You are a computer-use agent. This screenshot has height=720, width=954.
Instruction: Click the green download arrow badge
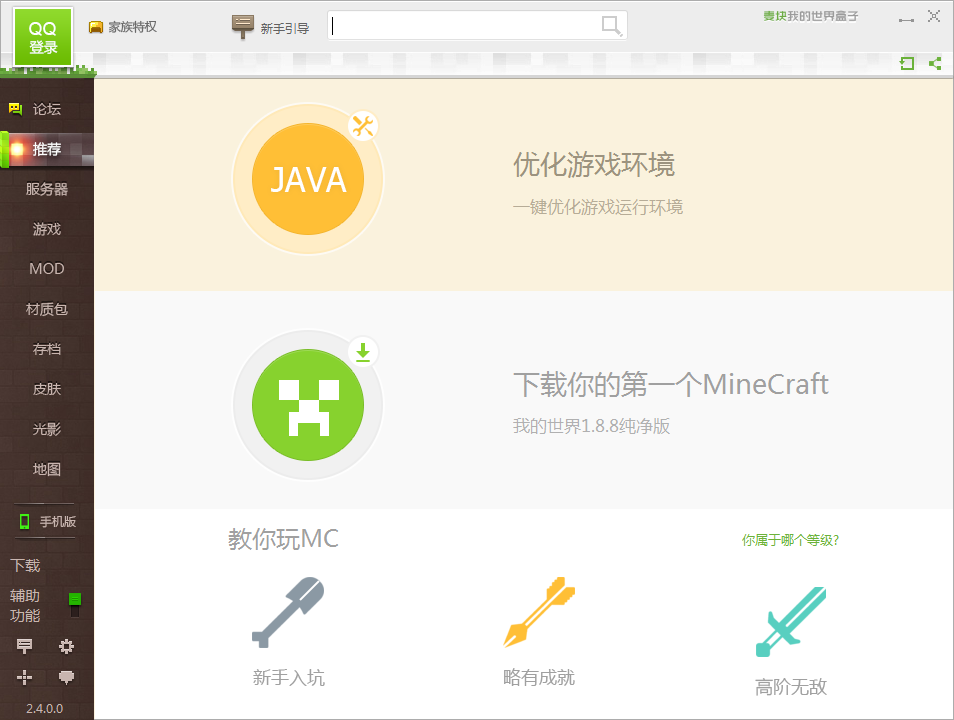363,352
